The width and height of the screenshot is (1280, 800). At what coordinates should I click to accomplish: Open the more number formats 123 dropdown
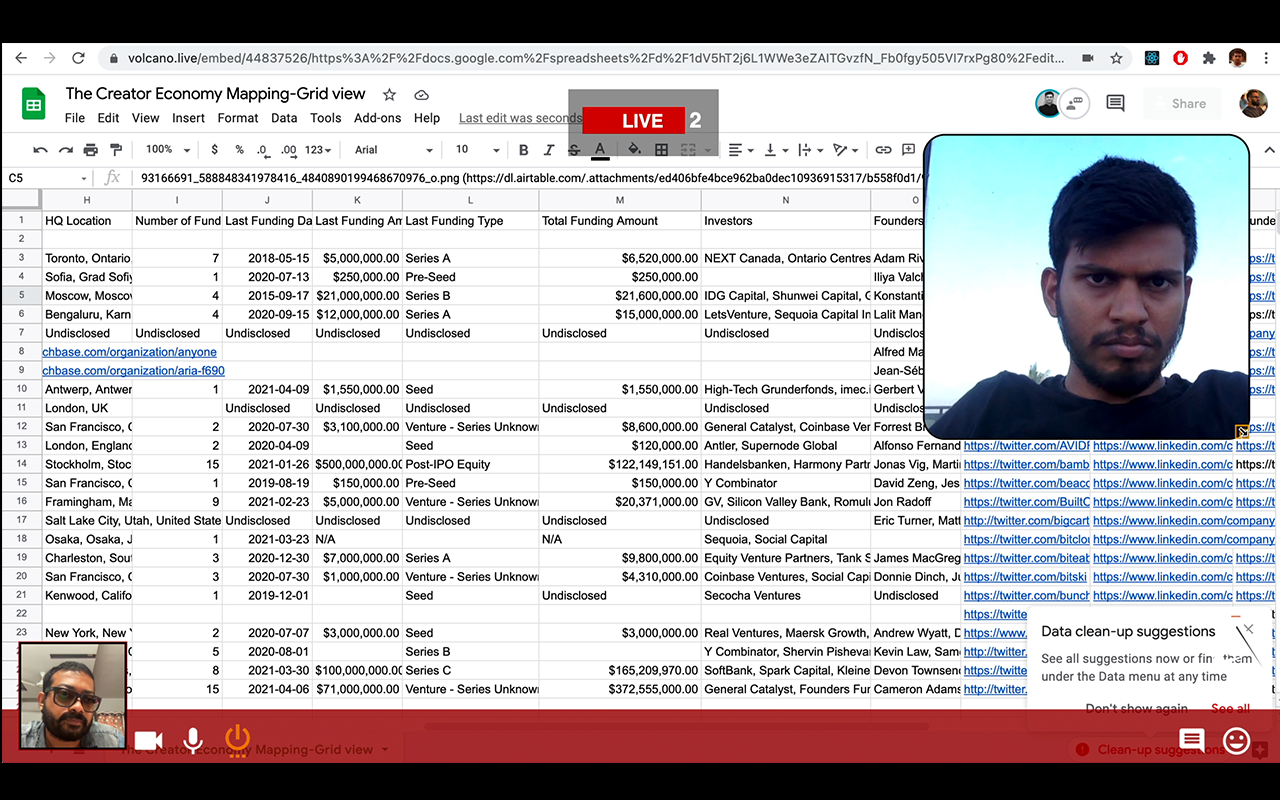(x=319, y=150)
